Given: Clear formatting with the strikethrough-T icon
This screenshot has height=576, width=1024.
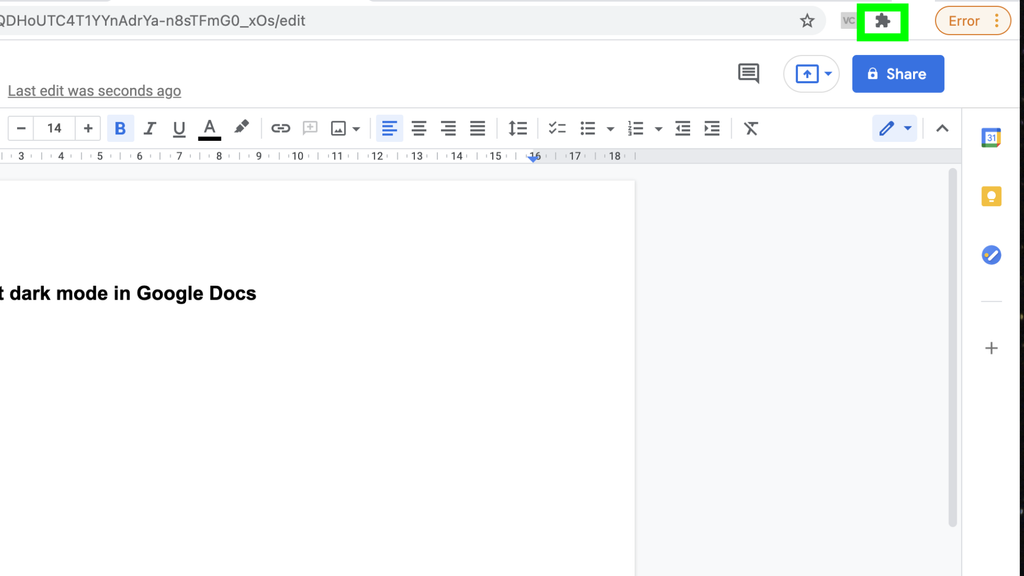Looking at the screenshot, I should pyautogui.click(x=751, y=128).
